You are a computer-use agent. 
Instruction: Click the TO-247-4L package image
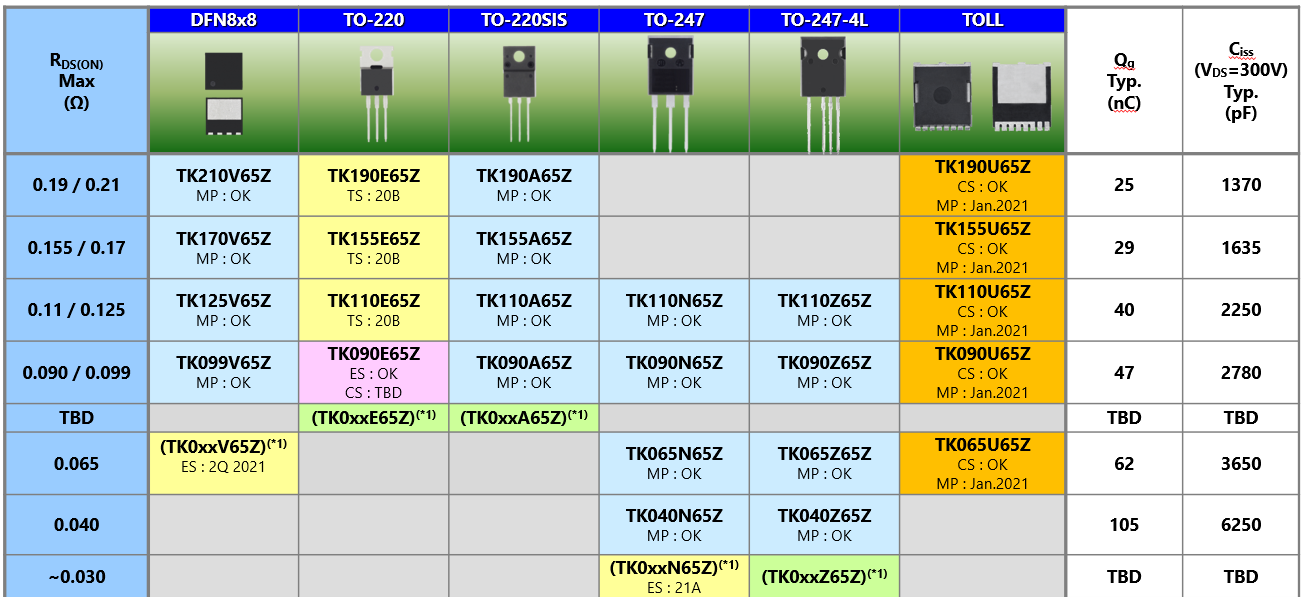(823, 93)
